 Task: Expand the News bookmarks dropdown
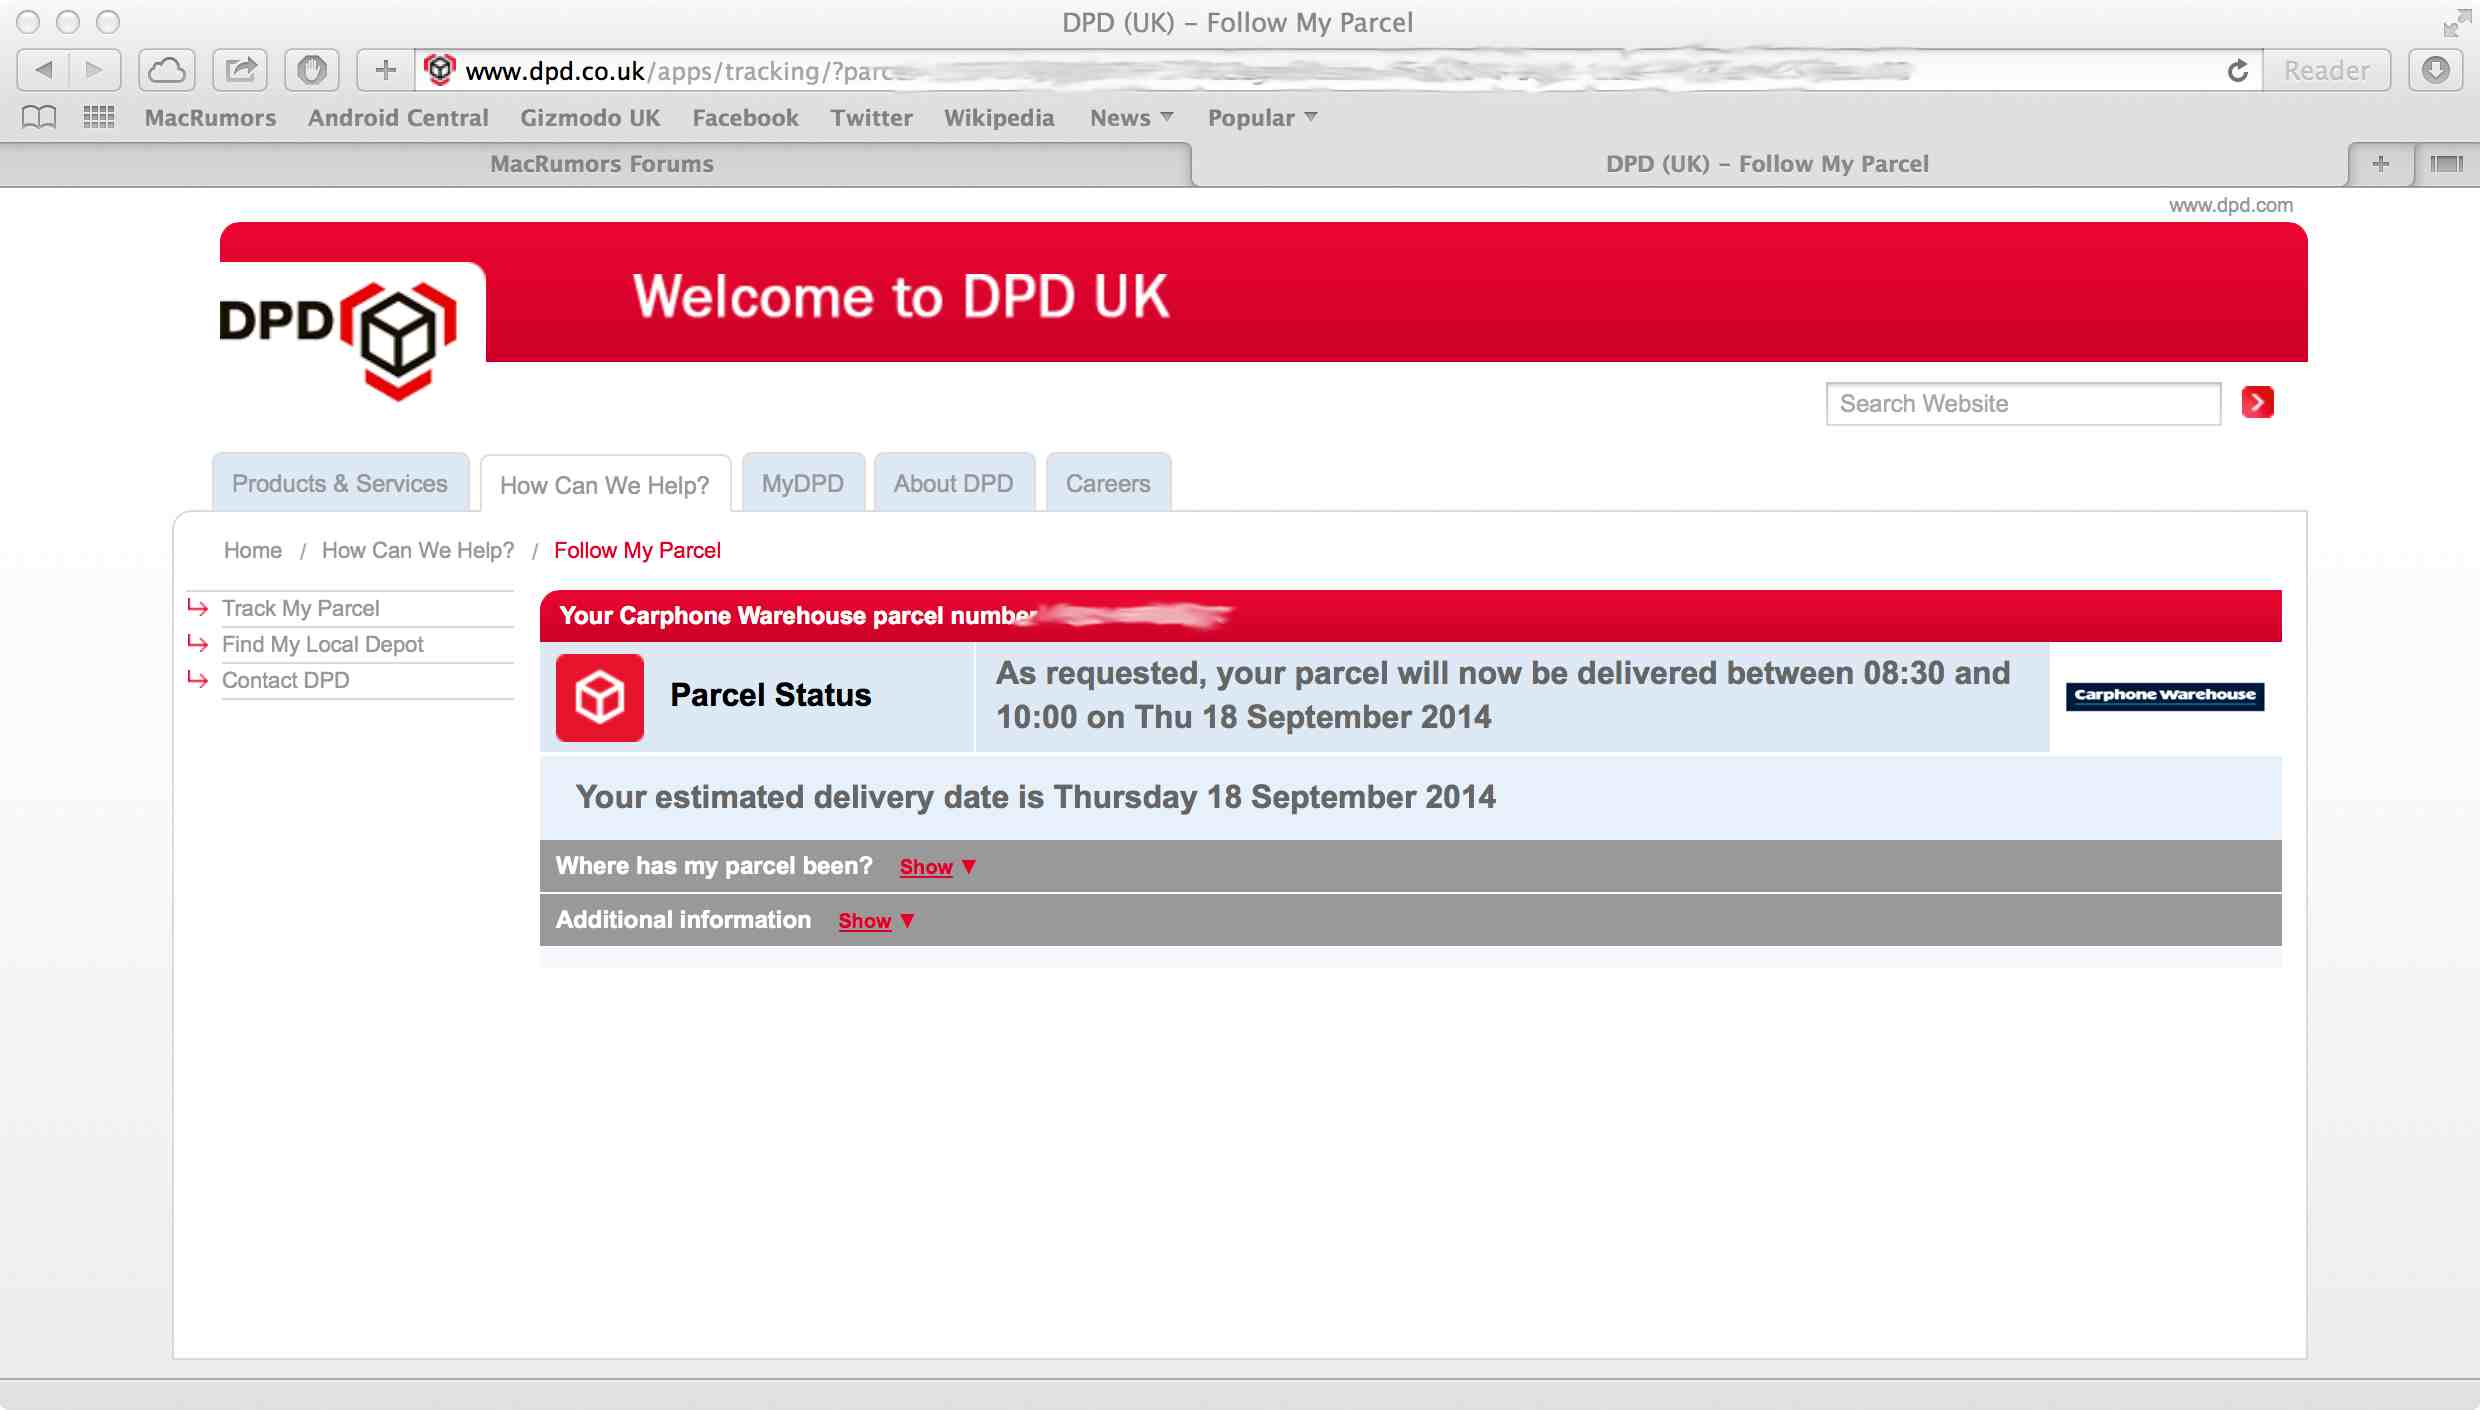point(1131,118)
